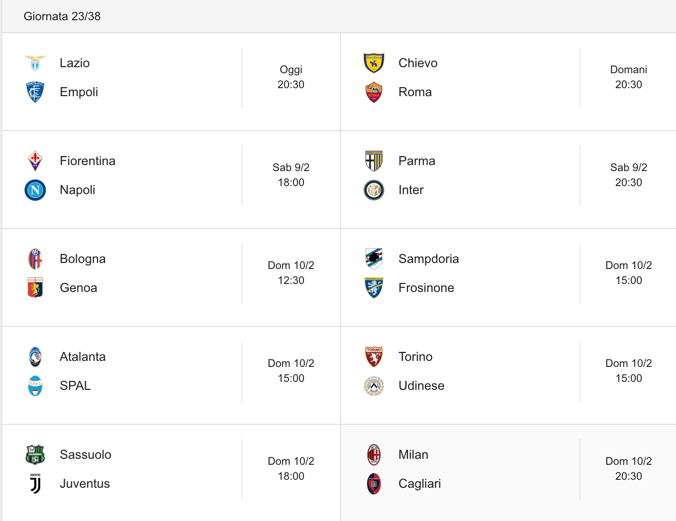Click the Empoli team crest

pos(35,92)
